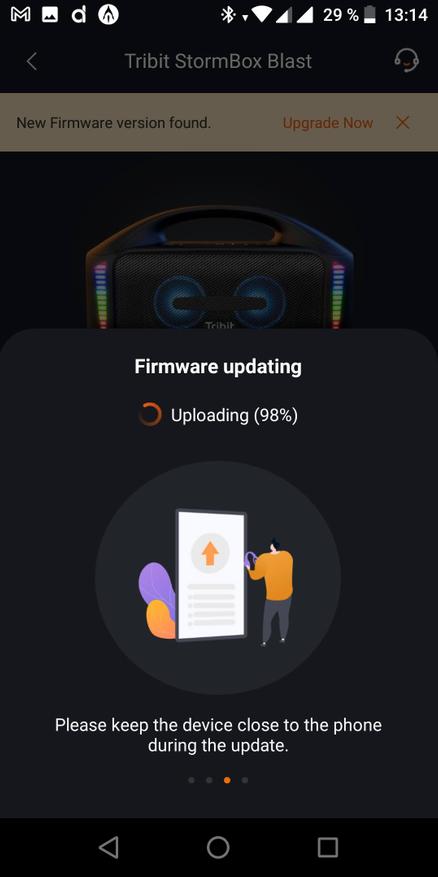Tap the Gmail notification icon
Screen dimensions: 438x877
(x=21, y=15)
